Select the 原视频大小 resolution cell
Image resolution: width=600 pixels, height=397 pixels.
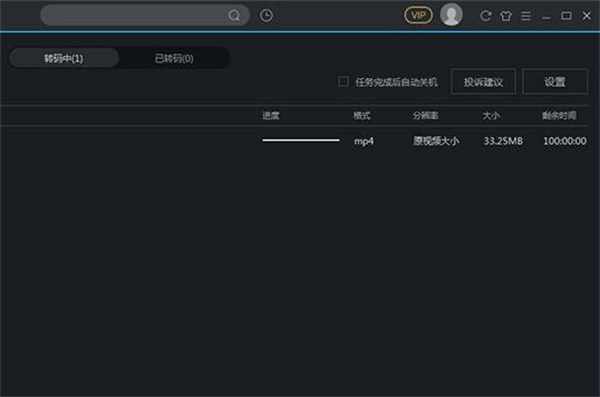[436, 141]
